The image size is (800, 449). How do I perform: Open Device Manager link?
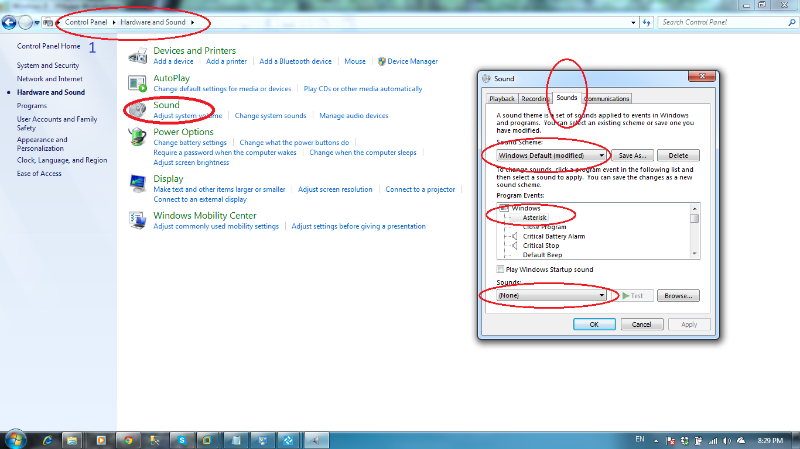tap(412, 61)
